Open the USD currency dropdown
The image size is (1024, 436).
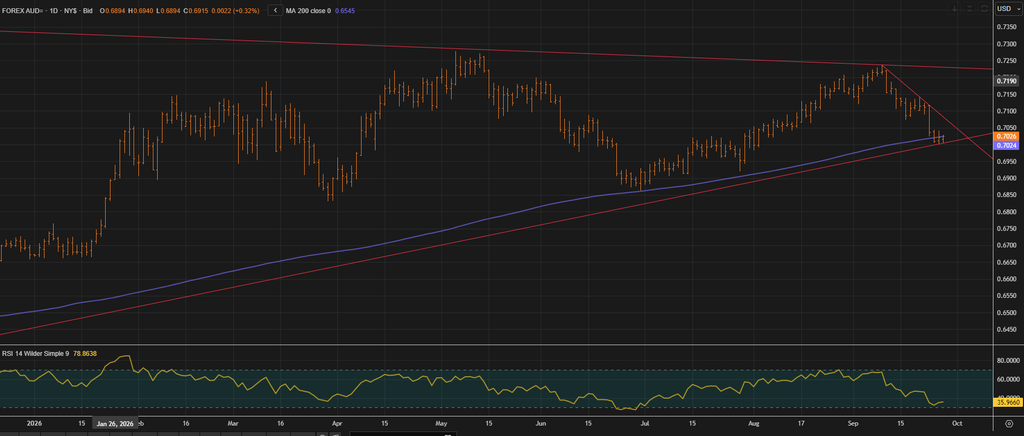pyautogui.click(x=1007, y=8)
